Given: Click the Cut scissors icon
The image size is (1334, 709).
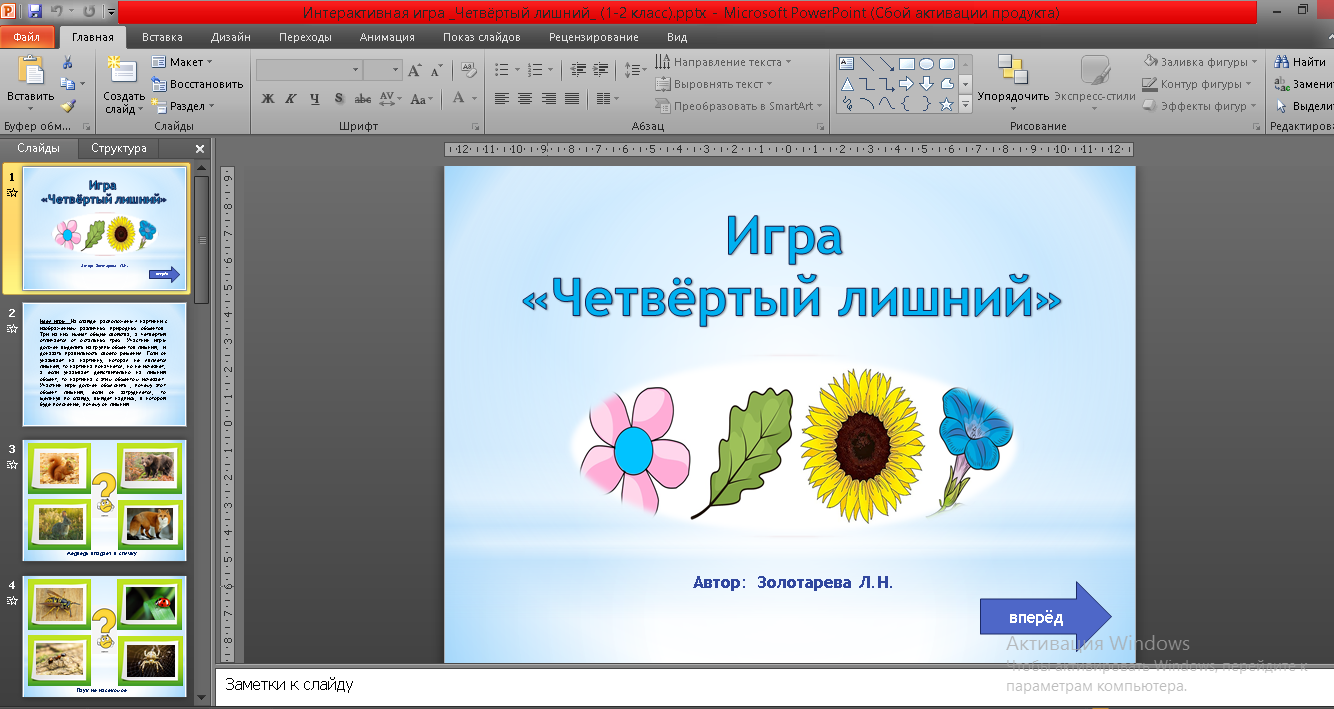Looking at the screenshot, I should pos(68,62).
